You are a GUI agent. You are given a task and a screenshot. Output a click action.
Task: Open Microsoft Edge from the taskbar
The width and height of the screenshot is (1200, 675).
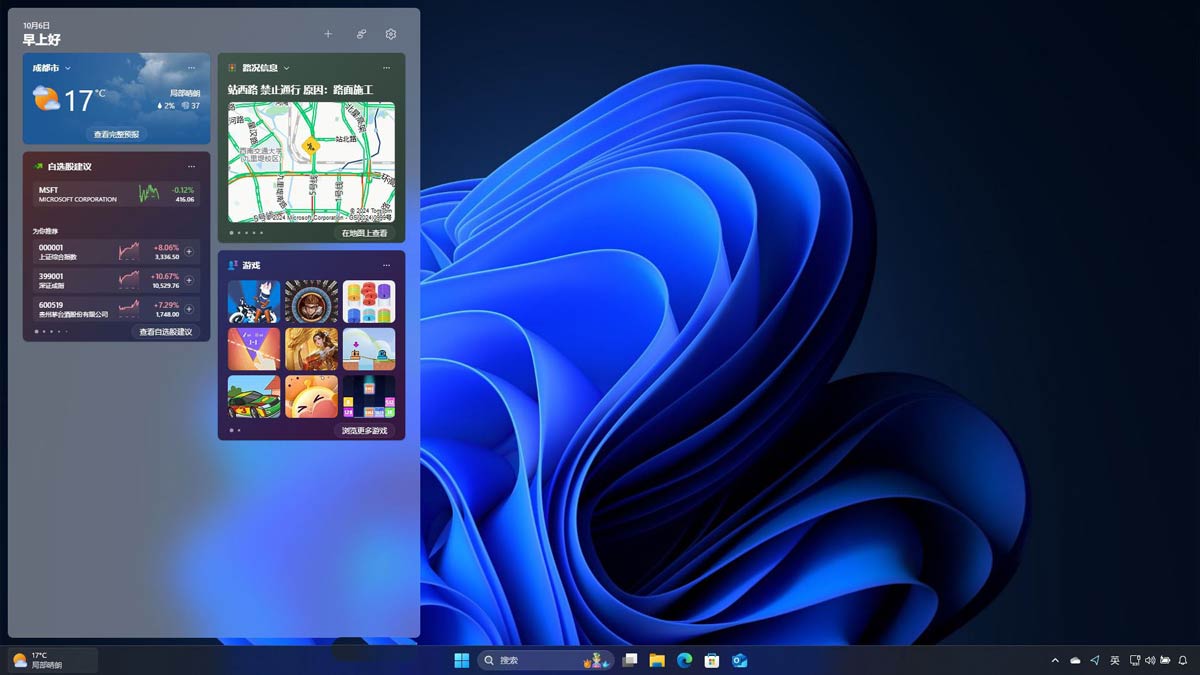(x=685, y=660)
